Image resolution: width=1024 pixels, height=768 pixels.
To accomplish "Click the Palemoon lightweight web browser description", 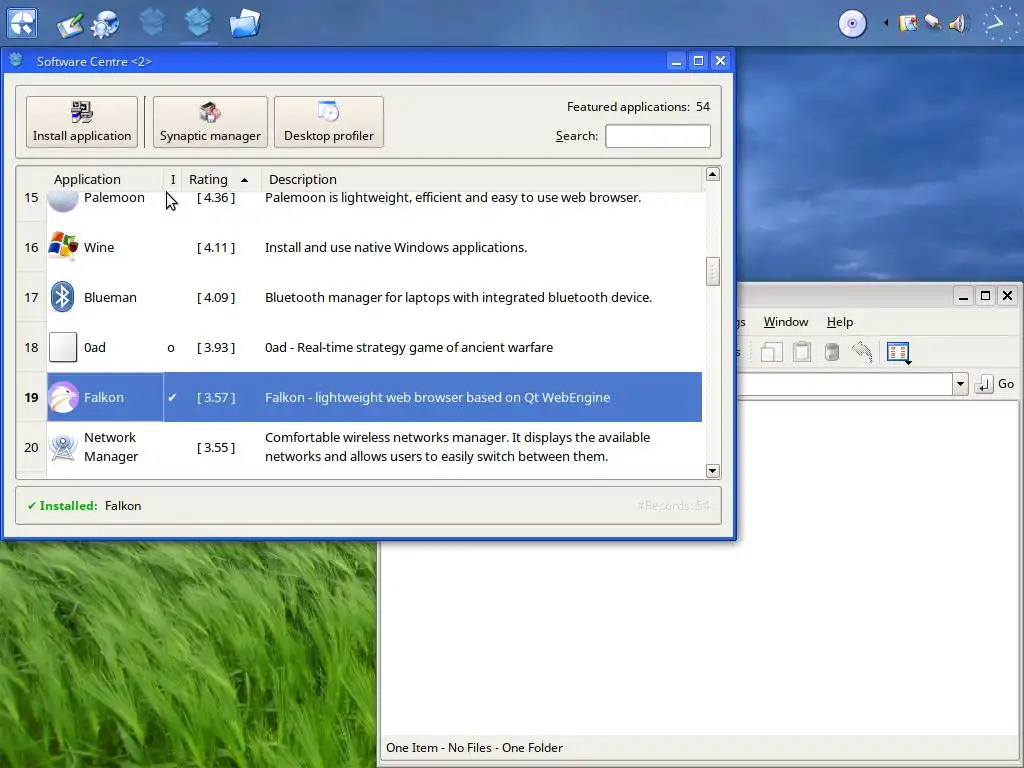I will pyautogui.click(x=453, y=197).
